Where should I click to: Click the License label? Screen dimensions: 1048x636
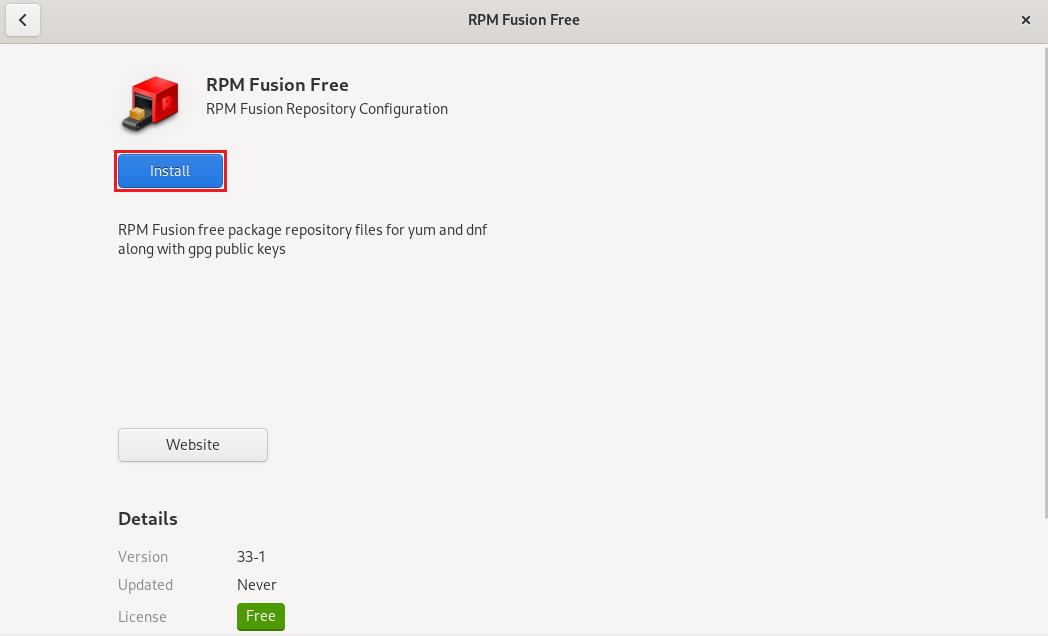point(142,617)
